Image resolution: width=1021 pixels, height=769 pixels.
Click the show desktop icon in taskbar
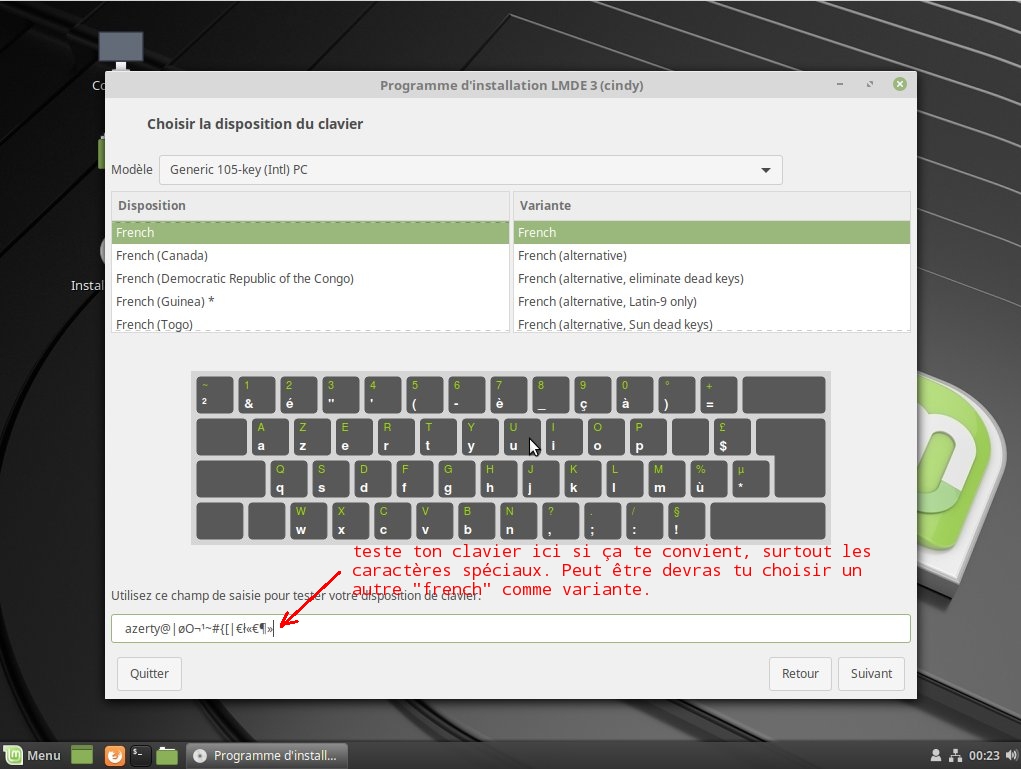tap(82, 755)
